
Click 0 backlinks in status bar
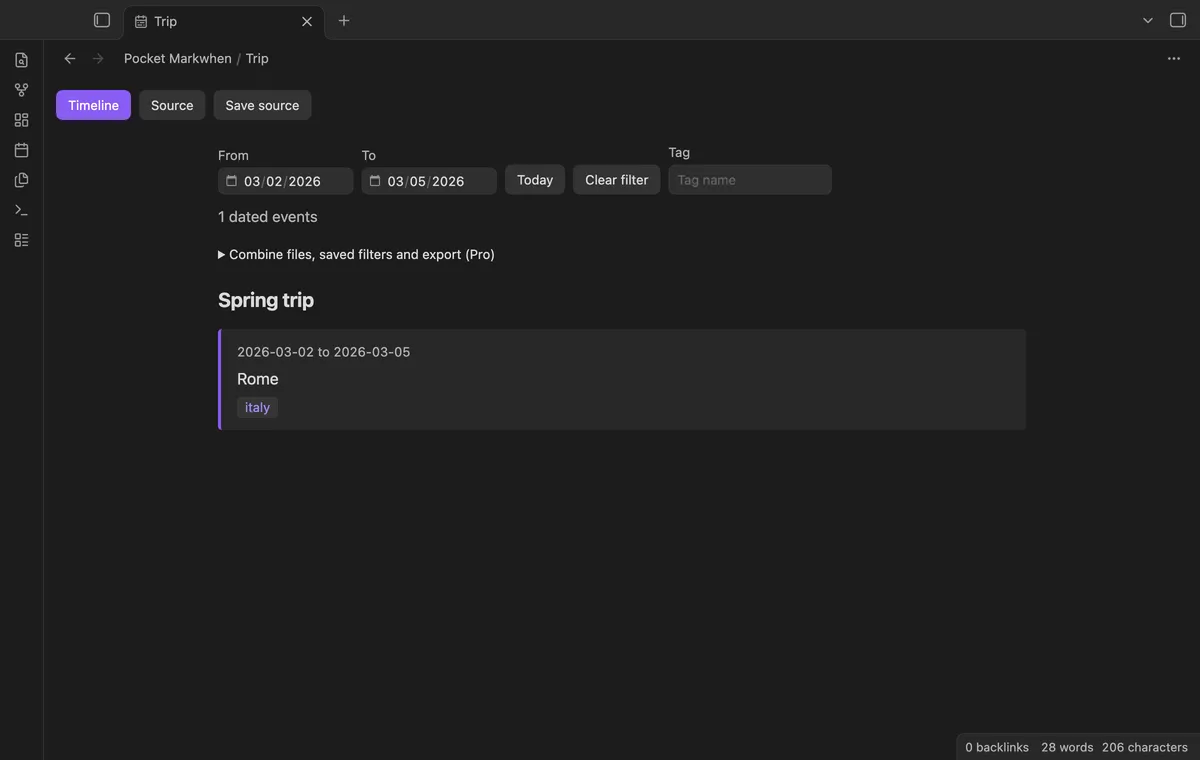(997, 747)
